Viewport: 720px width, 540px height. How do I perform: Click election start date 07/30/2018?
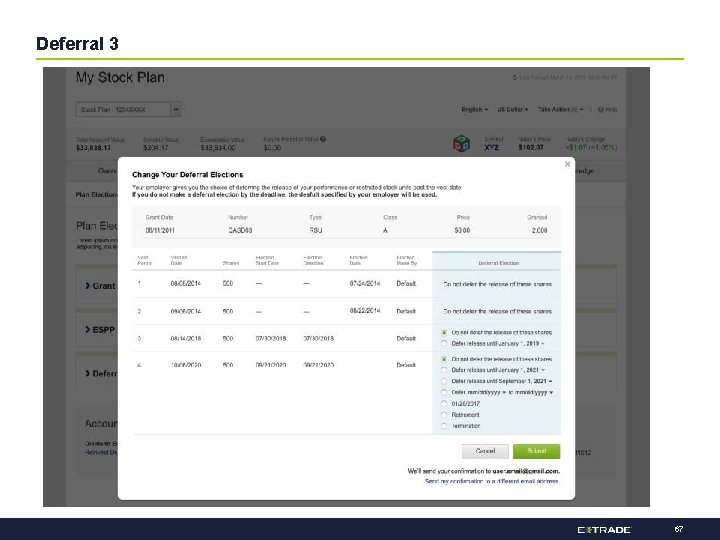click(271, 338)
